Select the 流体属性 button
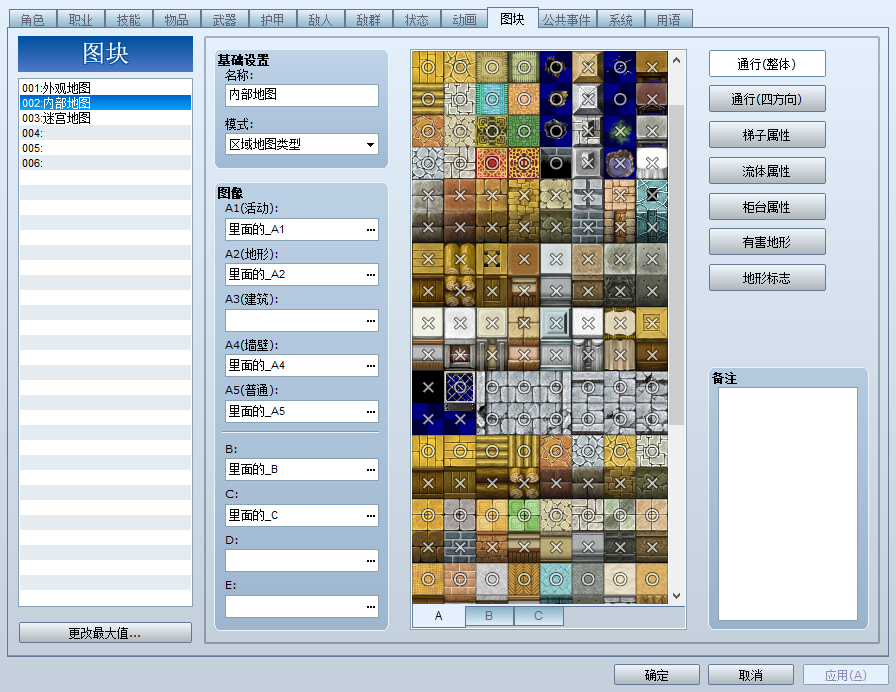 click(767, 171)
